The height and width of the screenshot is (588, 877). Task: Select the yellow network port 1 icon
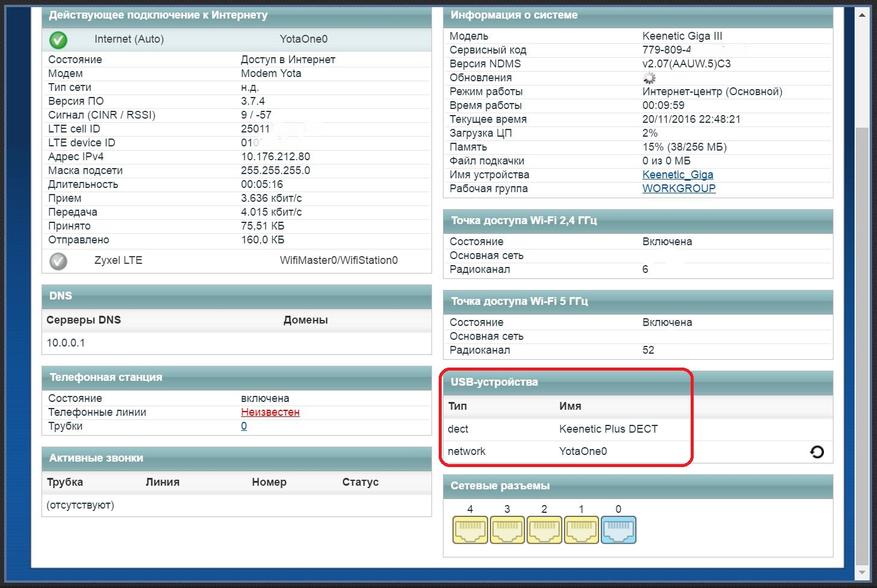(x=581, y=529)
